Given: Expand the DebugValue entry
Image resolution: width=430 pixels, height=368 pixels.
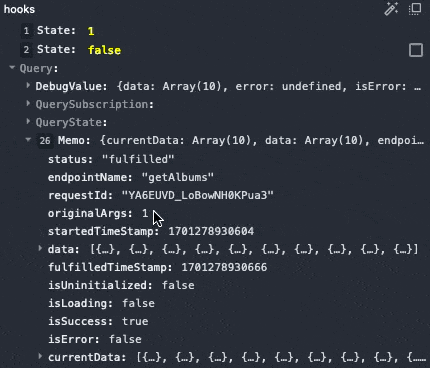Looking at the screenshot, I should pos(28,86).
